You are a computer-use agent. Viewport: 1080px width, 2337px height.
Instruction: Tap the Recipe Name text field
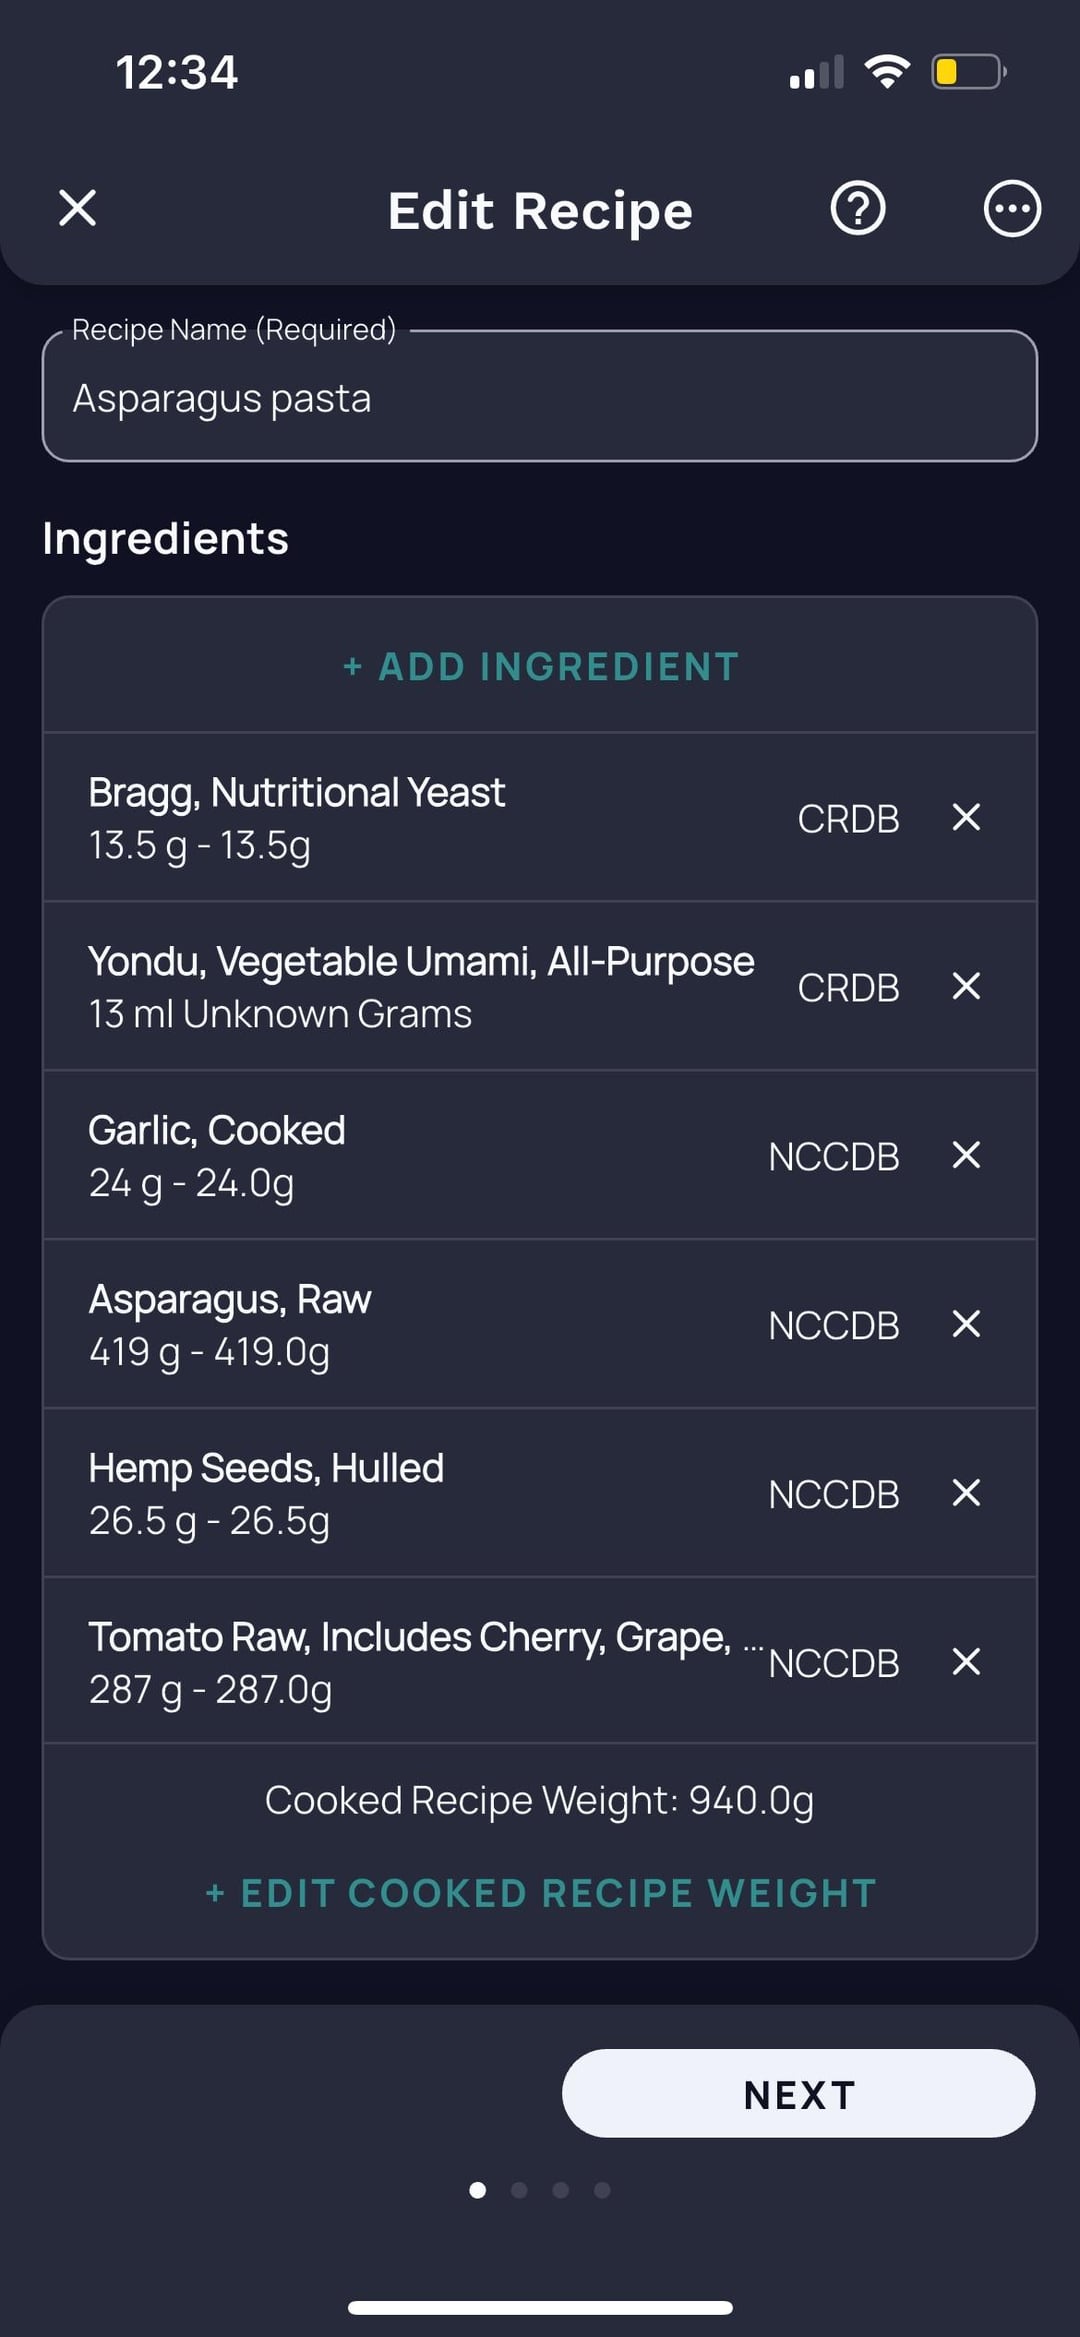click(x=540, y=397)
